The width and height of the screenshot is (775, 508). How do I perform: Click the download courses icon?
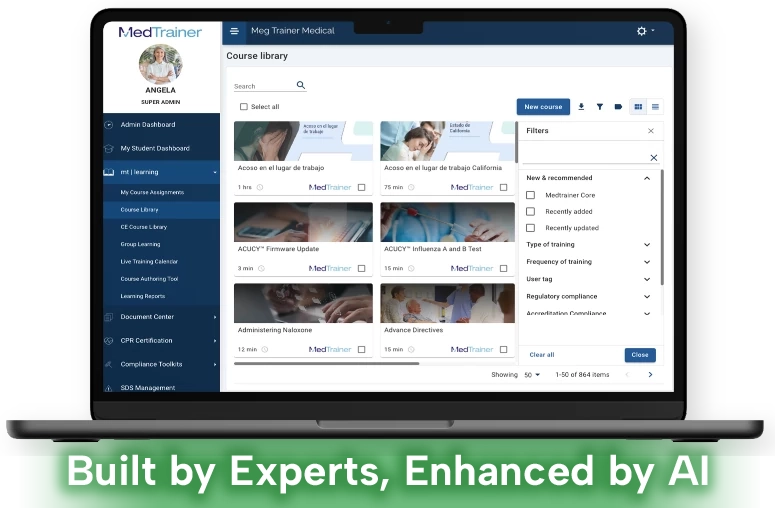coord(582,107)
